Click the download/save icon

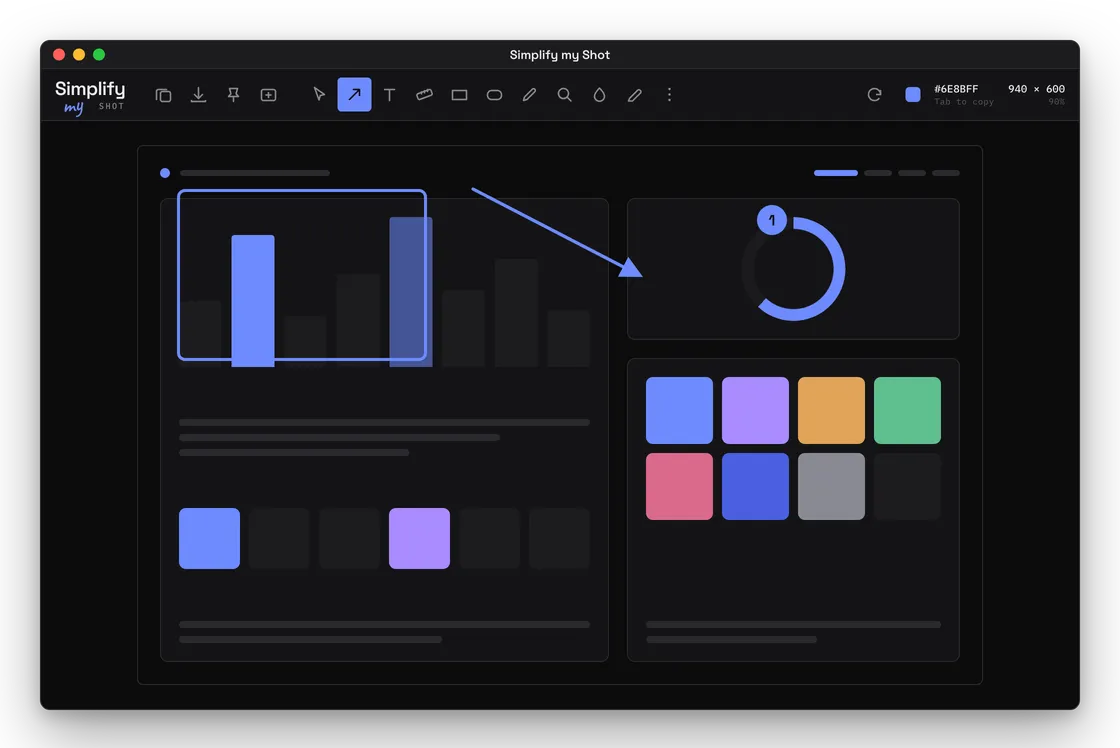(x=199, y=95)
